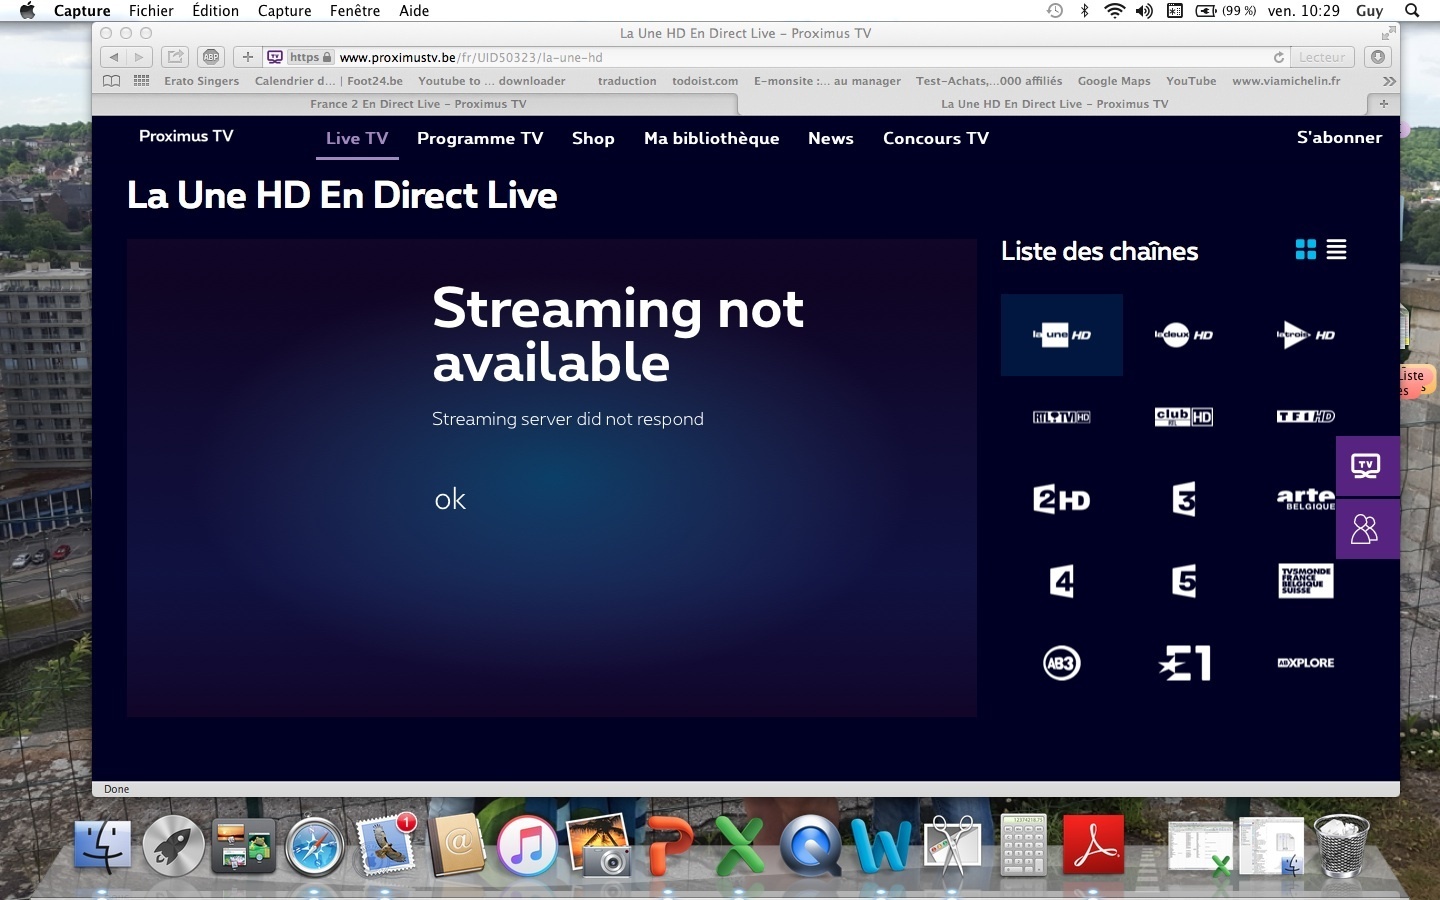The width and height of the screenshot is (1440, 900).
Task: Open the todoist.com bookmark
Action: pos(705,81)
